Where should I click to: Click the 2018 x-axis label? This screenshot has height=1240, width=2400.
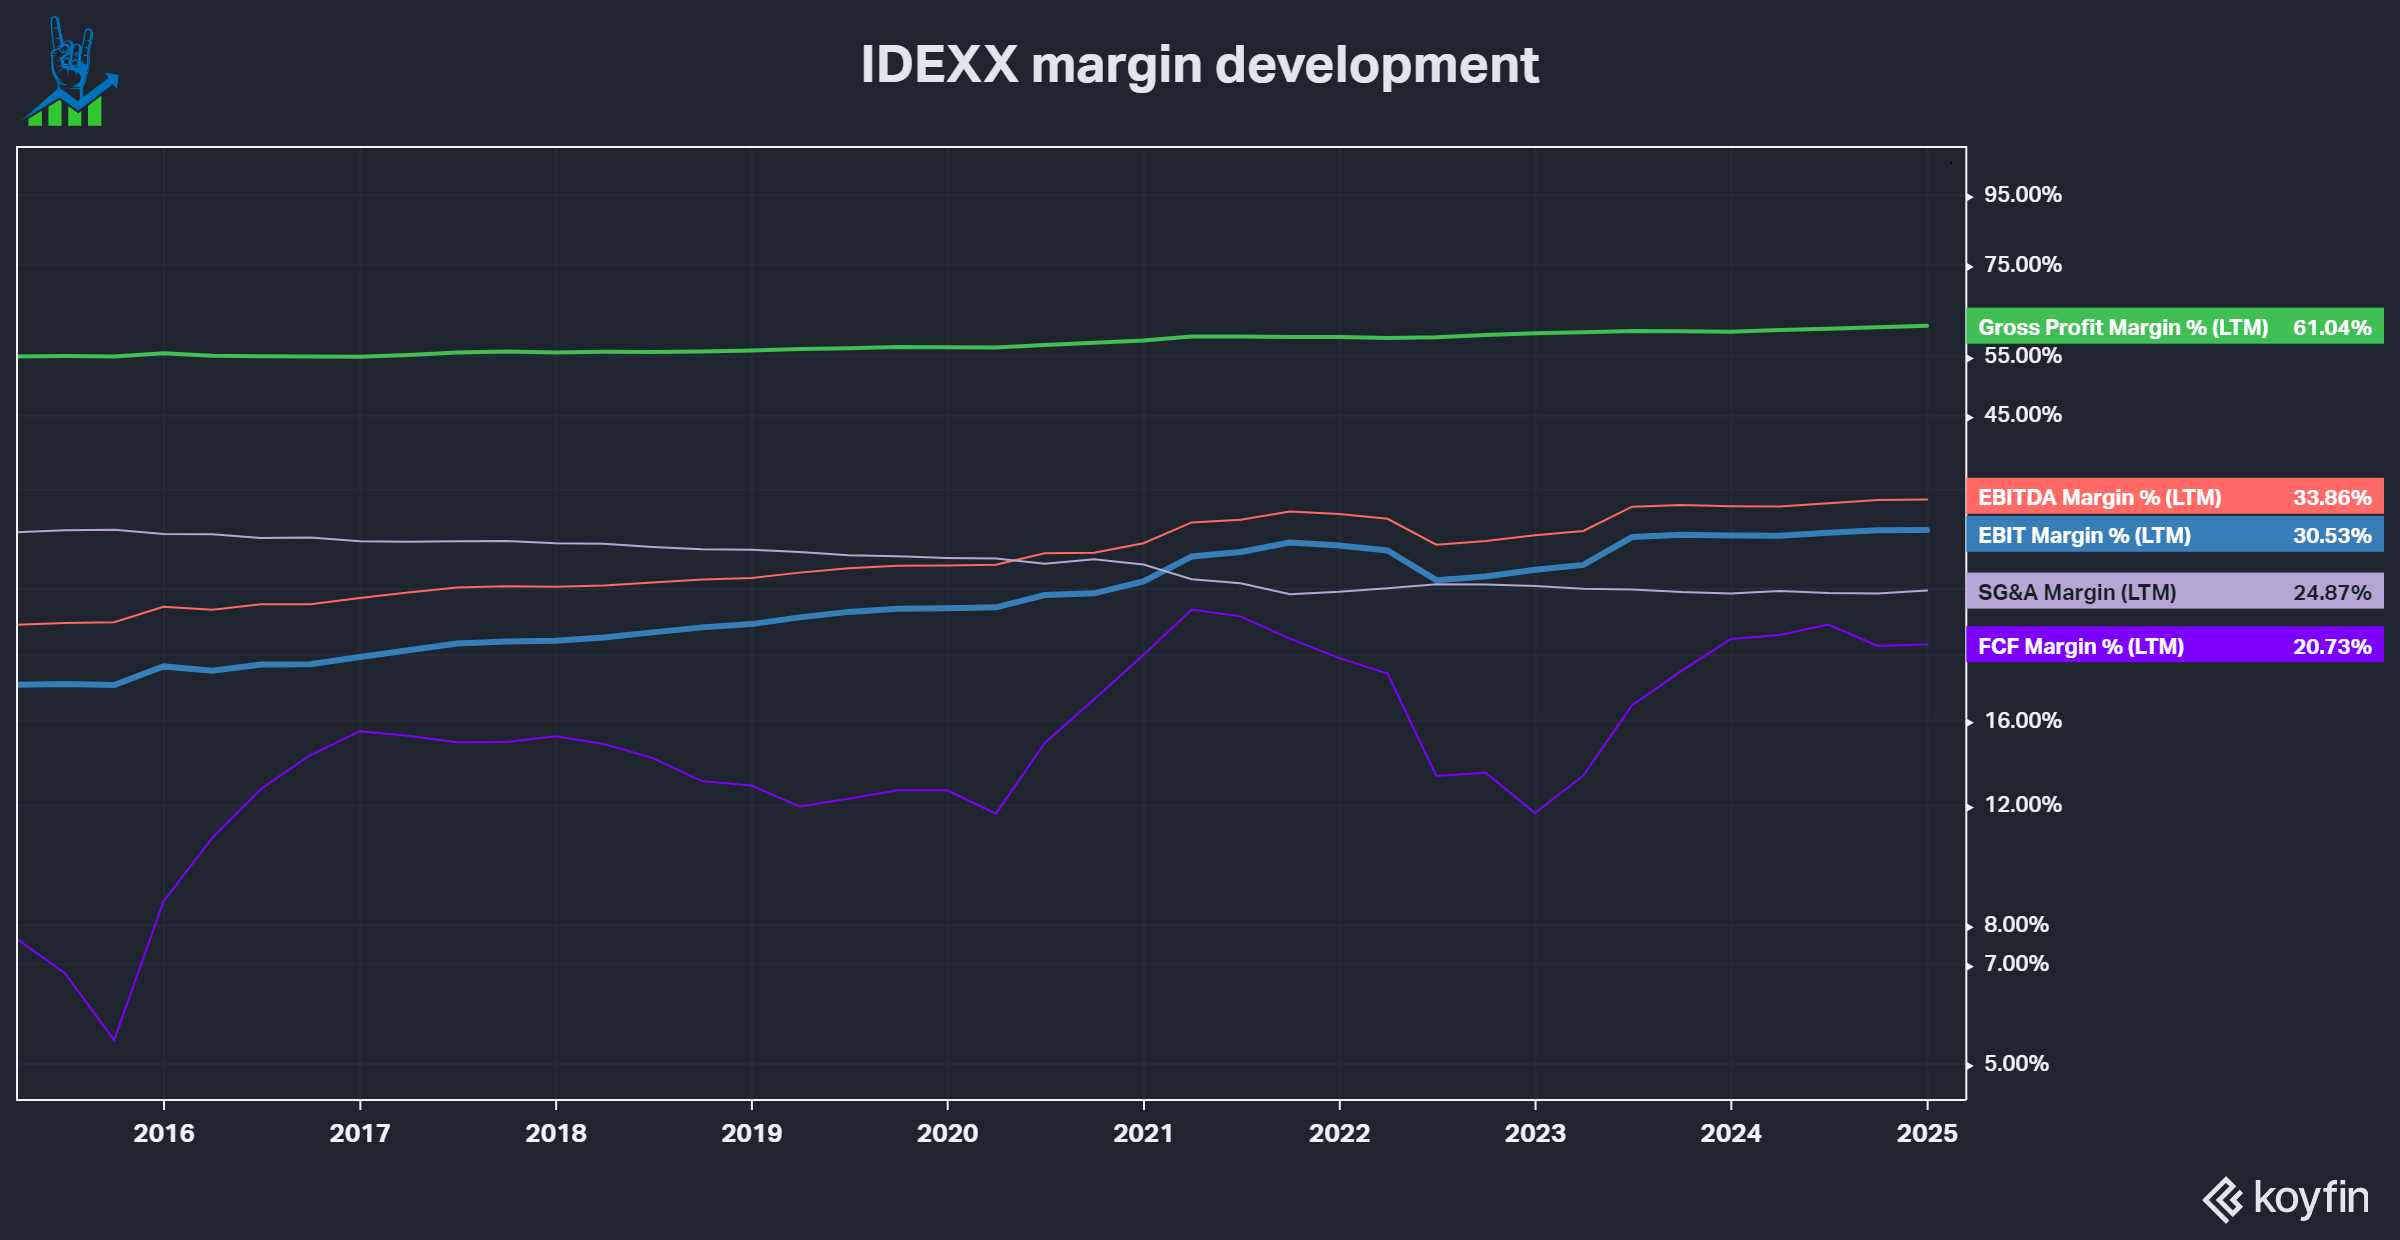556,1133
